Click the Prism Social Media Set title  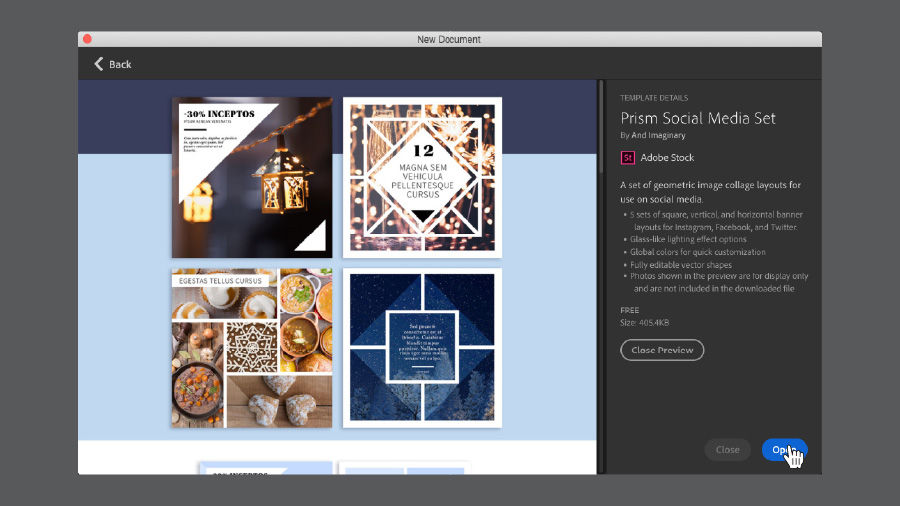click(x=697, y=118)
